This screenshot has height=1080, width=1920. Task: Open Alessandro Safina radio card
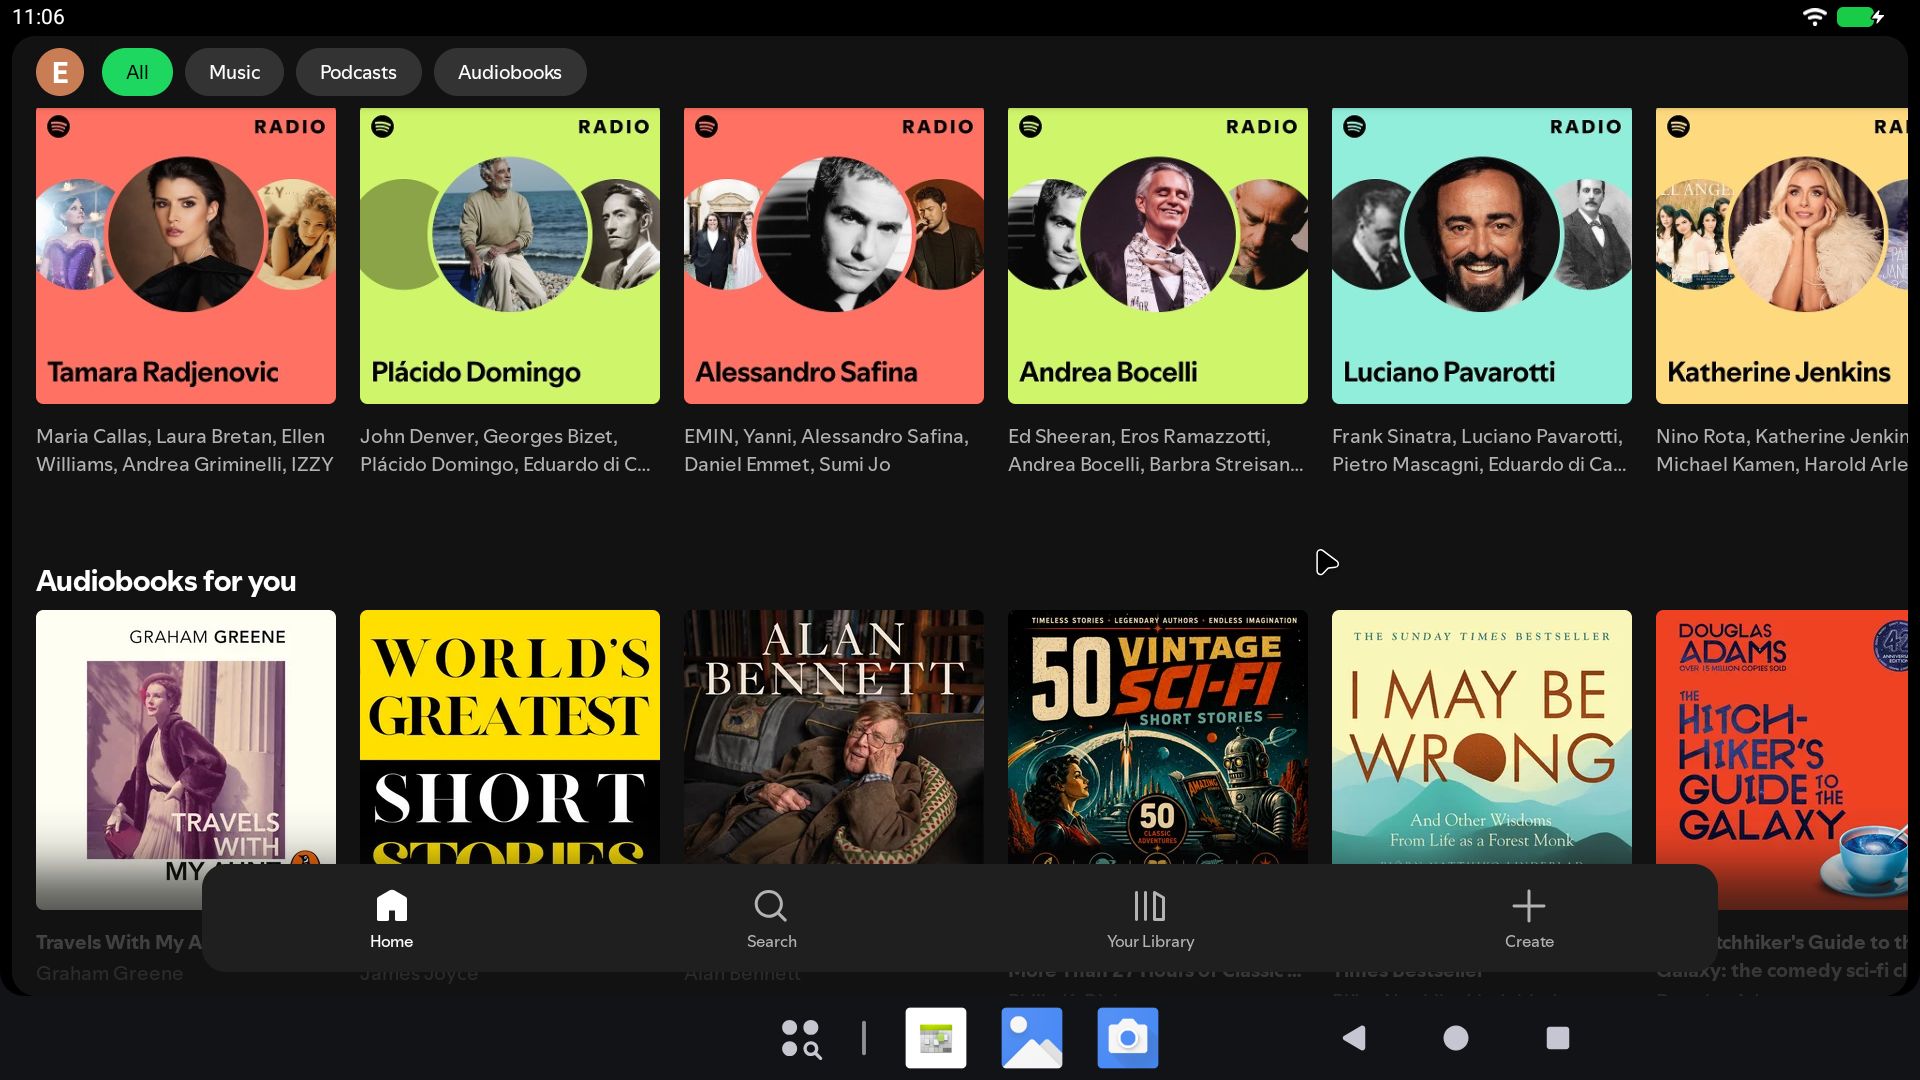834,256
